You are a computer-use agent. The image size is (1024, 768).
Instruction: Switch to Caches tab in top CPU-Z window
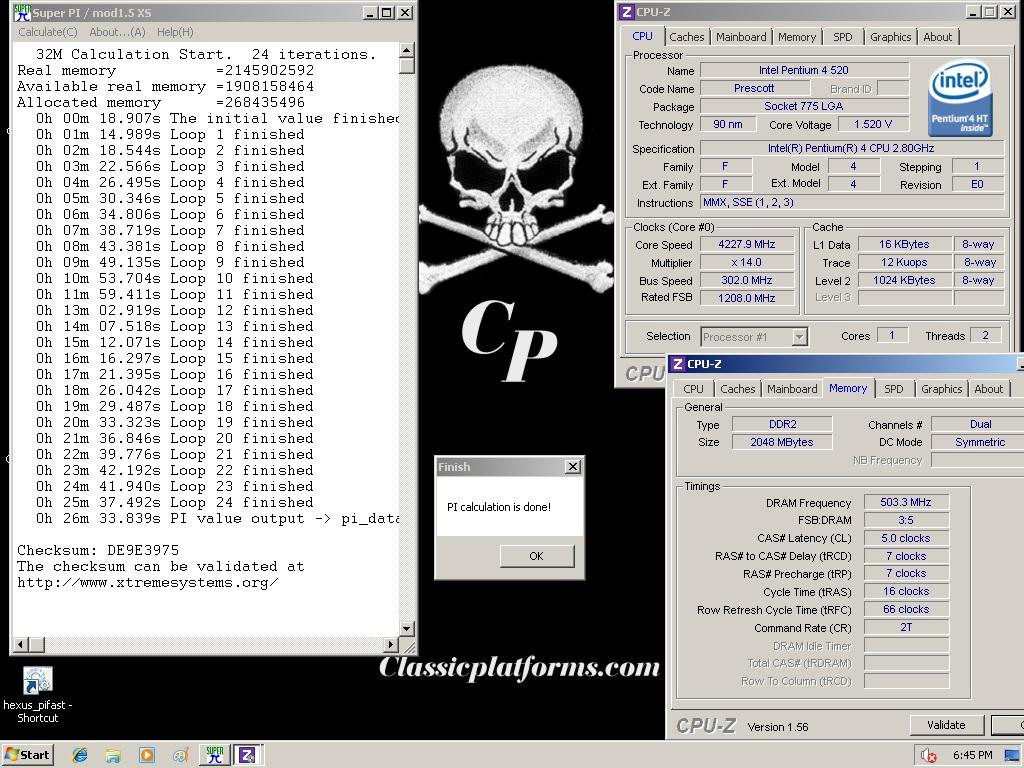[x=686, y=37]
